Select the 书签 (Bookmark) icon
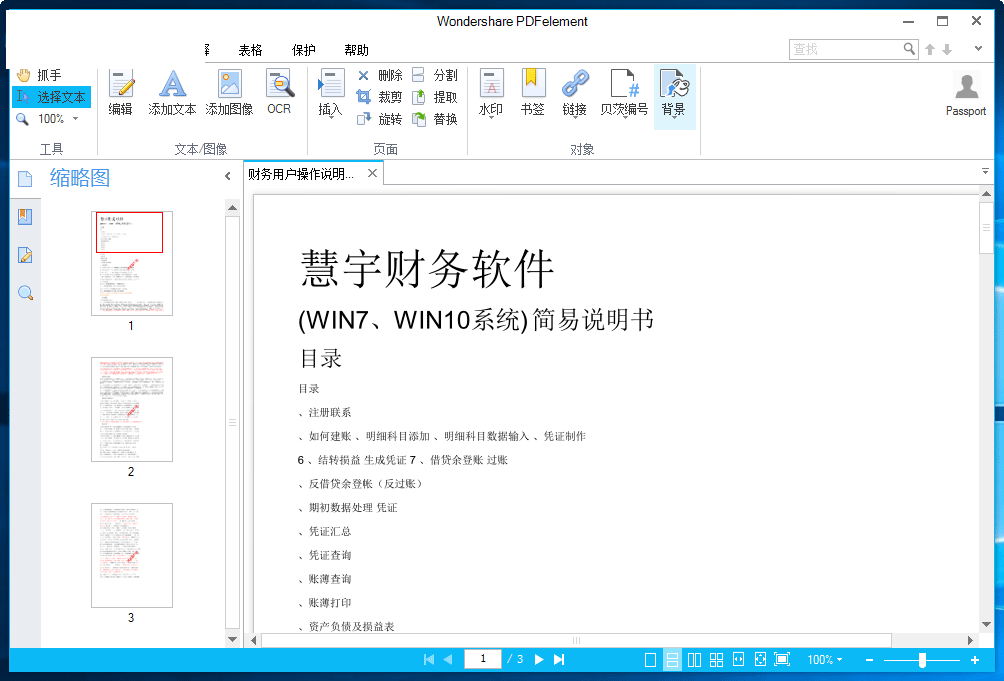1004x681 pixels. (533, 95)
